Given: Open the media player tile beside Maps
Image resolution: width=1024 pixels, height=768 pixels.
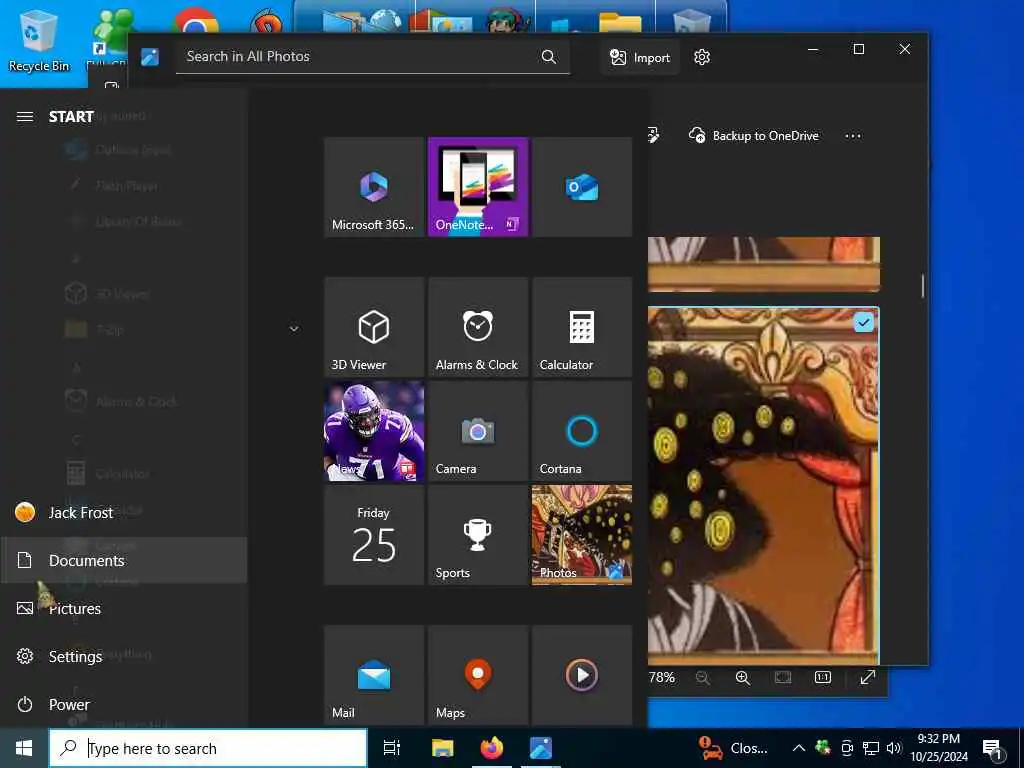Looking at the screenshot, I should point(582,675).
